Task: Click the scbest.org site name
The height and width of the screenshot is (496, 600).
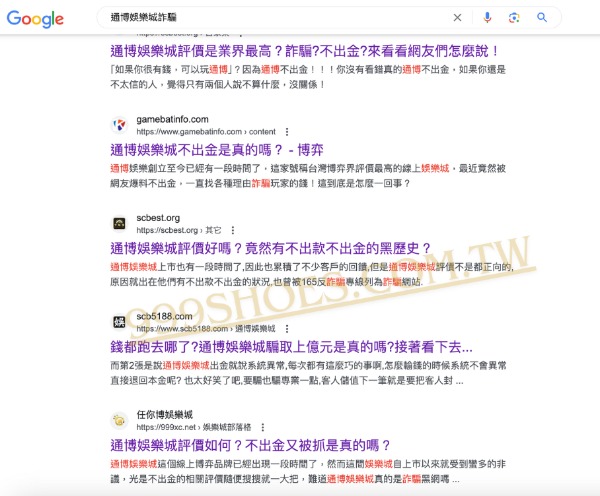Action: pyautogui.click(x=158, y=218)
